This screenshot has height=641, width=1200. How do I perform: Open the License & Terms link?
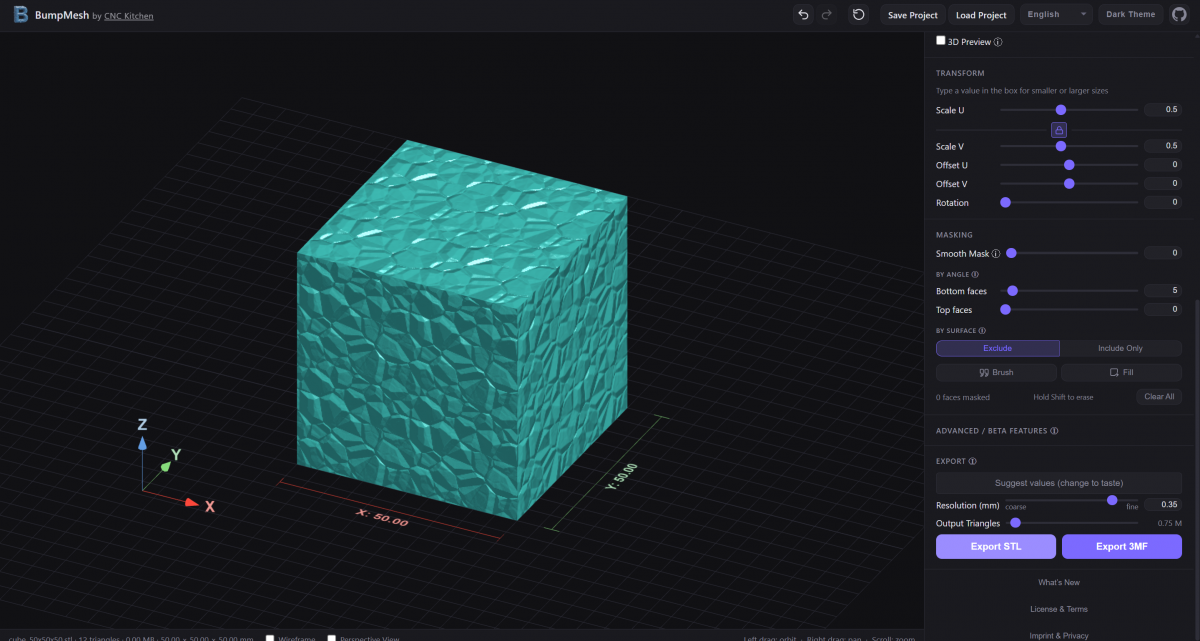[x=1059, y=609]
